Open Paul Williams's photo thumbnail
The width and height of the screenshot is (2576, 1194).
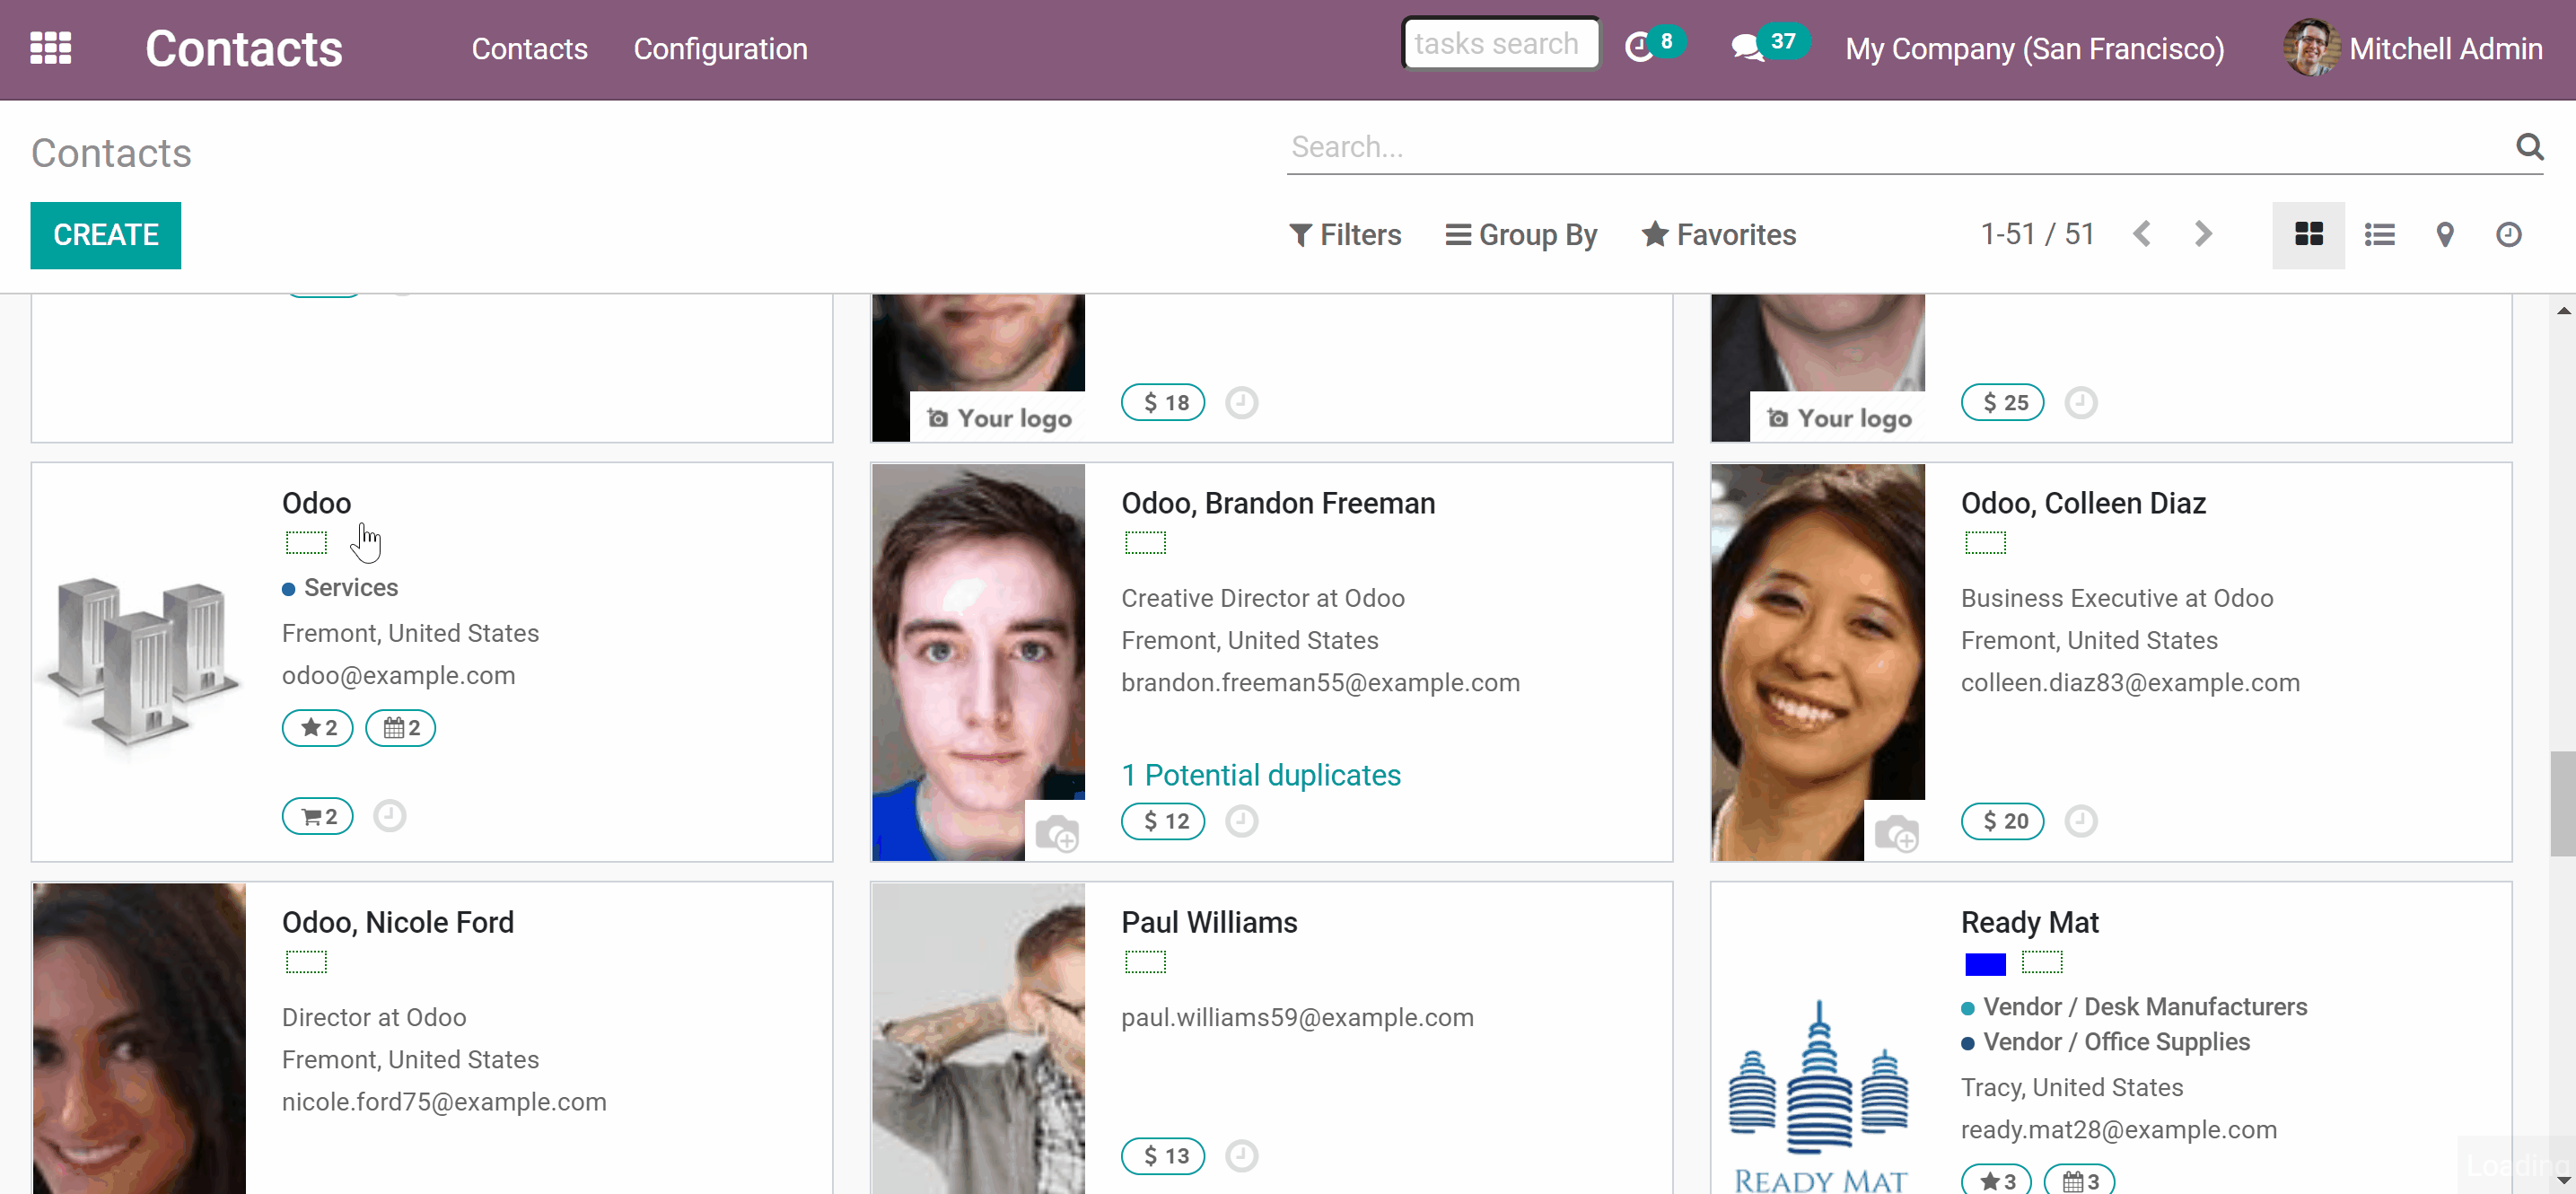coord(978,1038)
